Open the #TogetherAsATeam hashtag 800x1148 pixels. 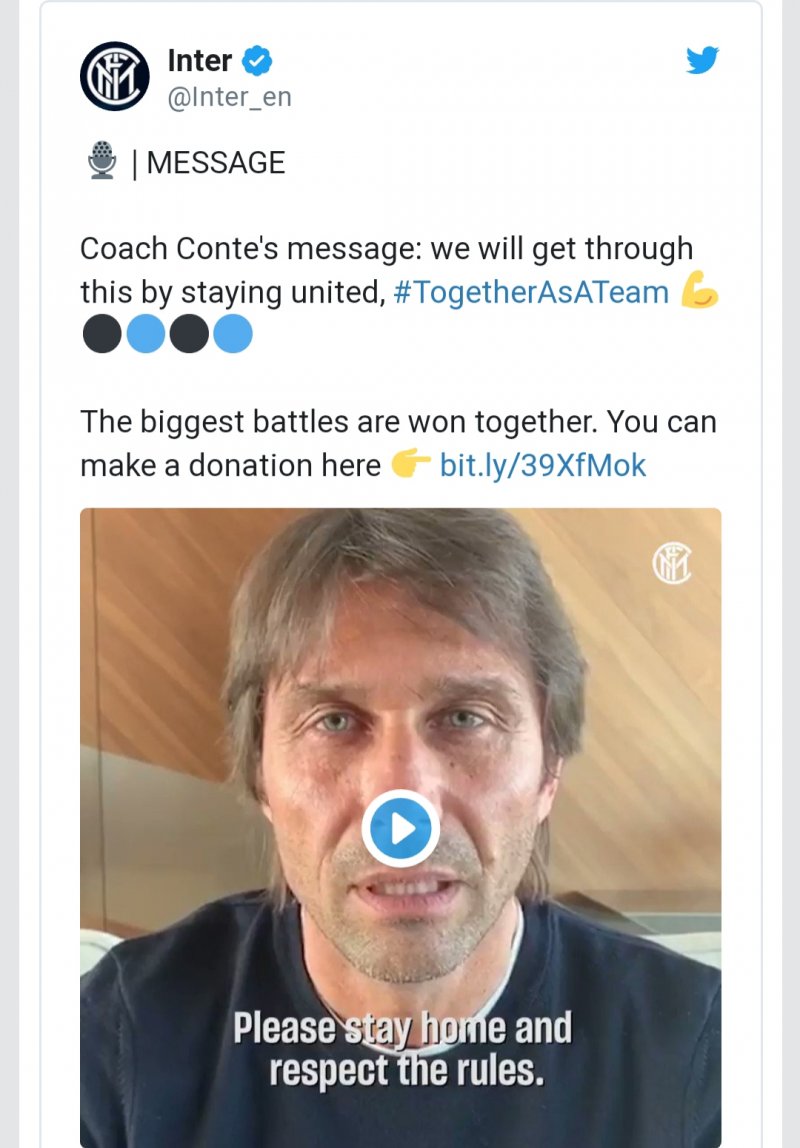(531, 292)
